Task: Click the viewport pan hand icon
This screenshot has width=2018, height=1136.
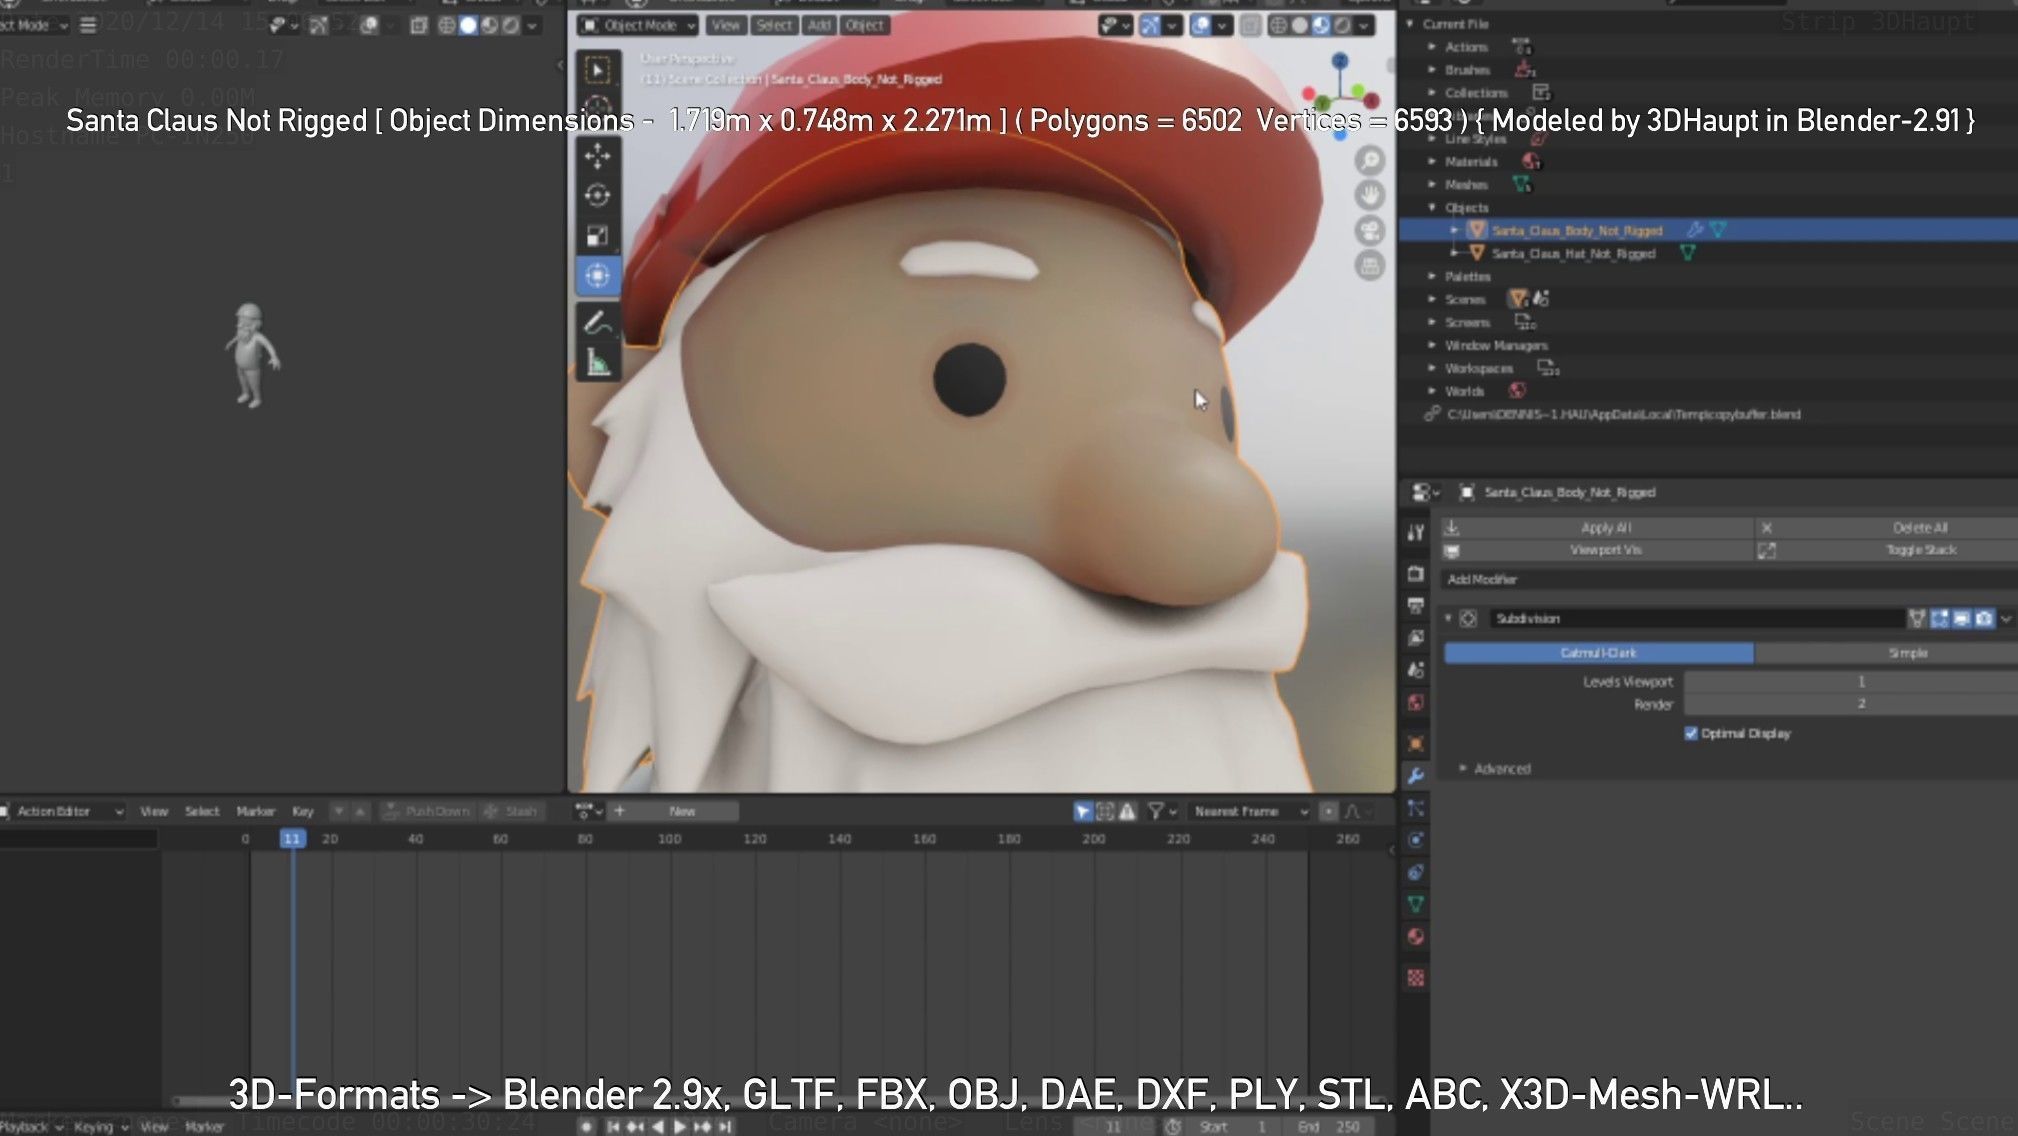Action: (1370, 195)
